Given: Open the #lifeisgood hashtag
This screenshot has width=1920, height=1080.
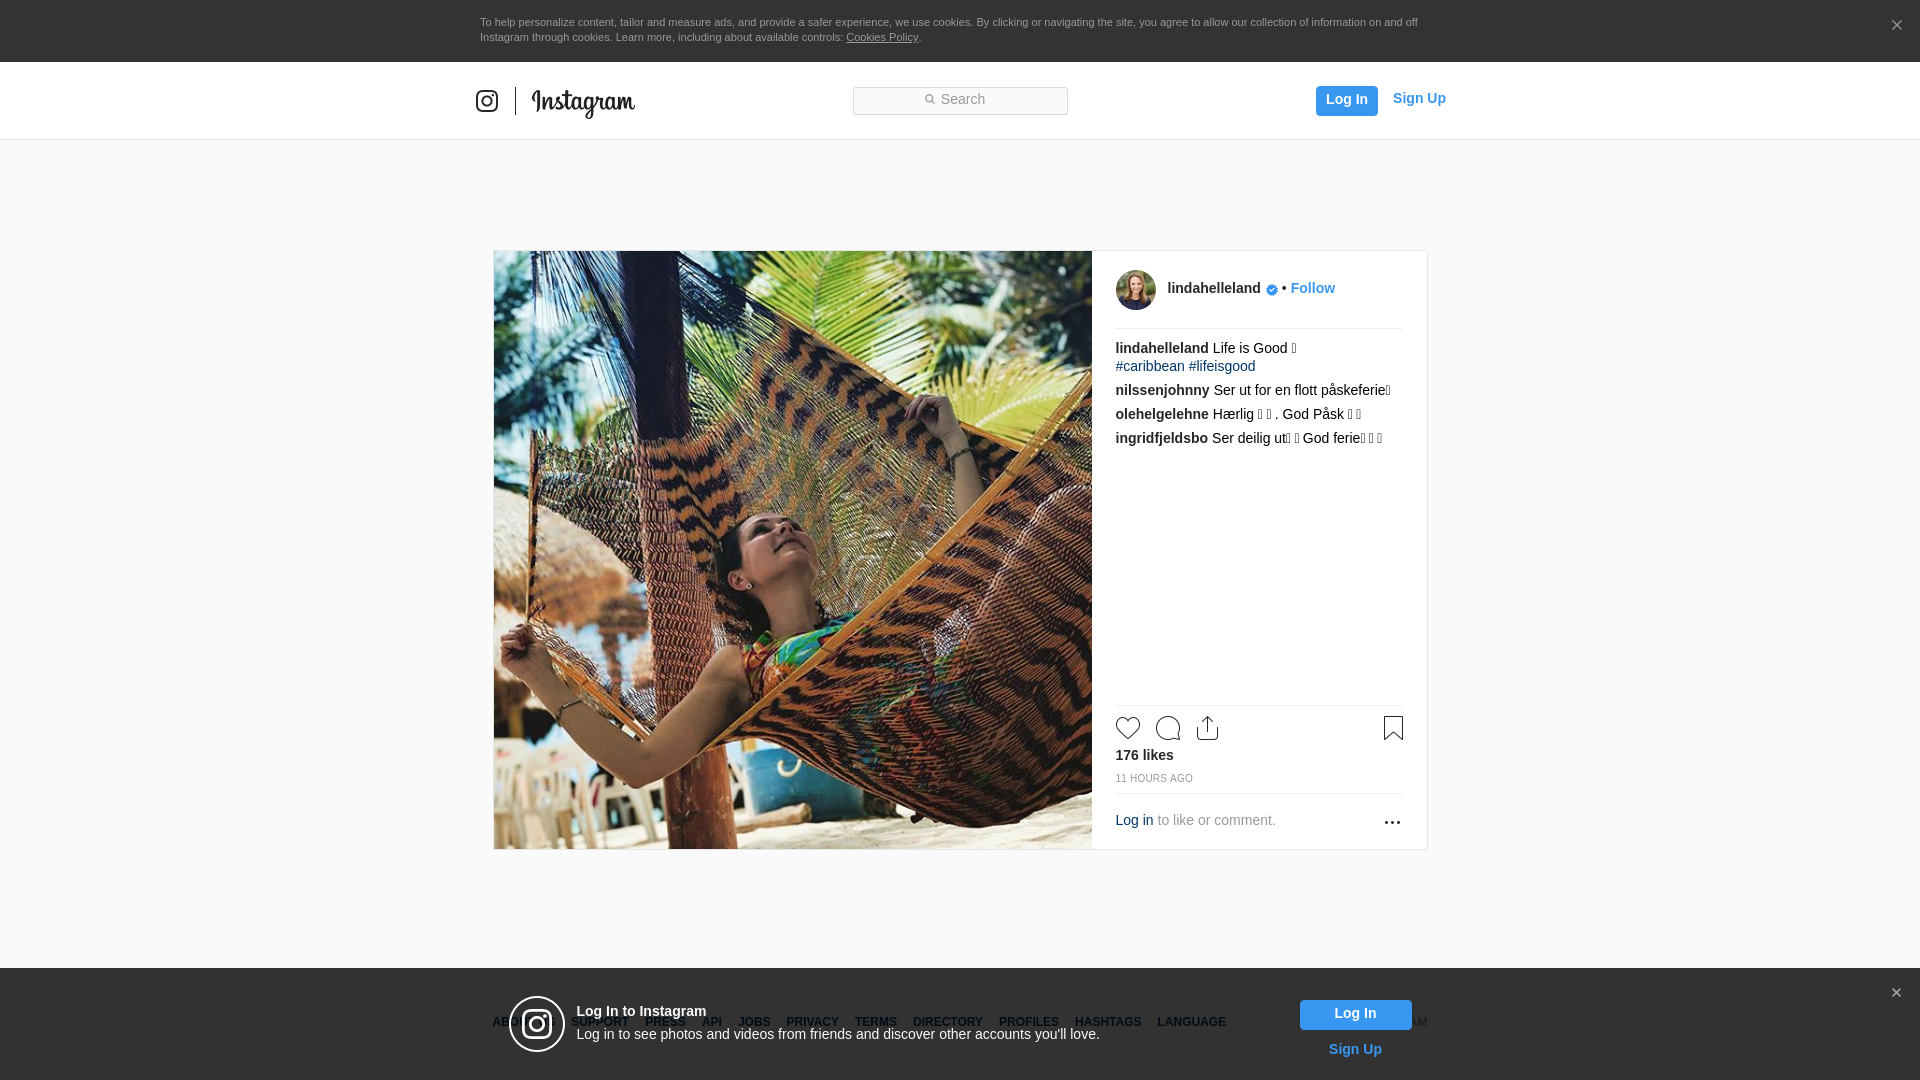Looking at the screenshot, I should 1222,366.
